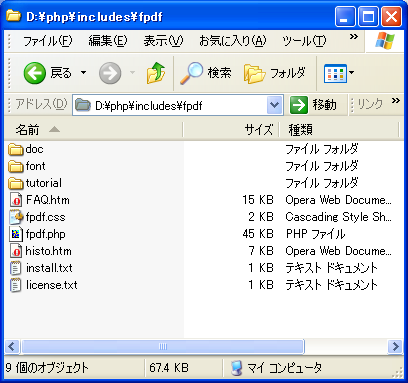Open the お気に入り(A) menu
Image resolution: width=408 pixels, height=383 pixels.
232,41
